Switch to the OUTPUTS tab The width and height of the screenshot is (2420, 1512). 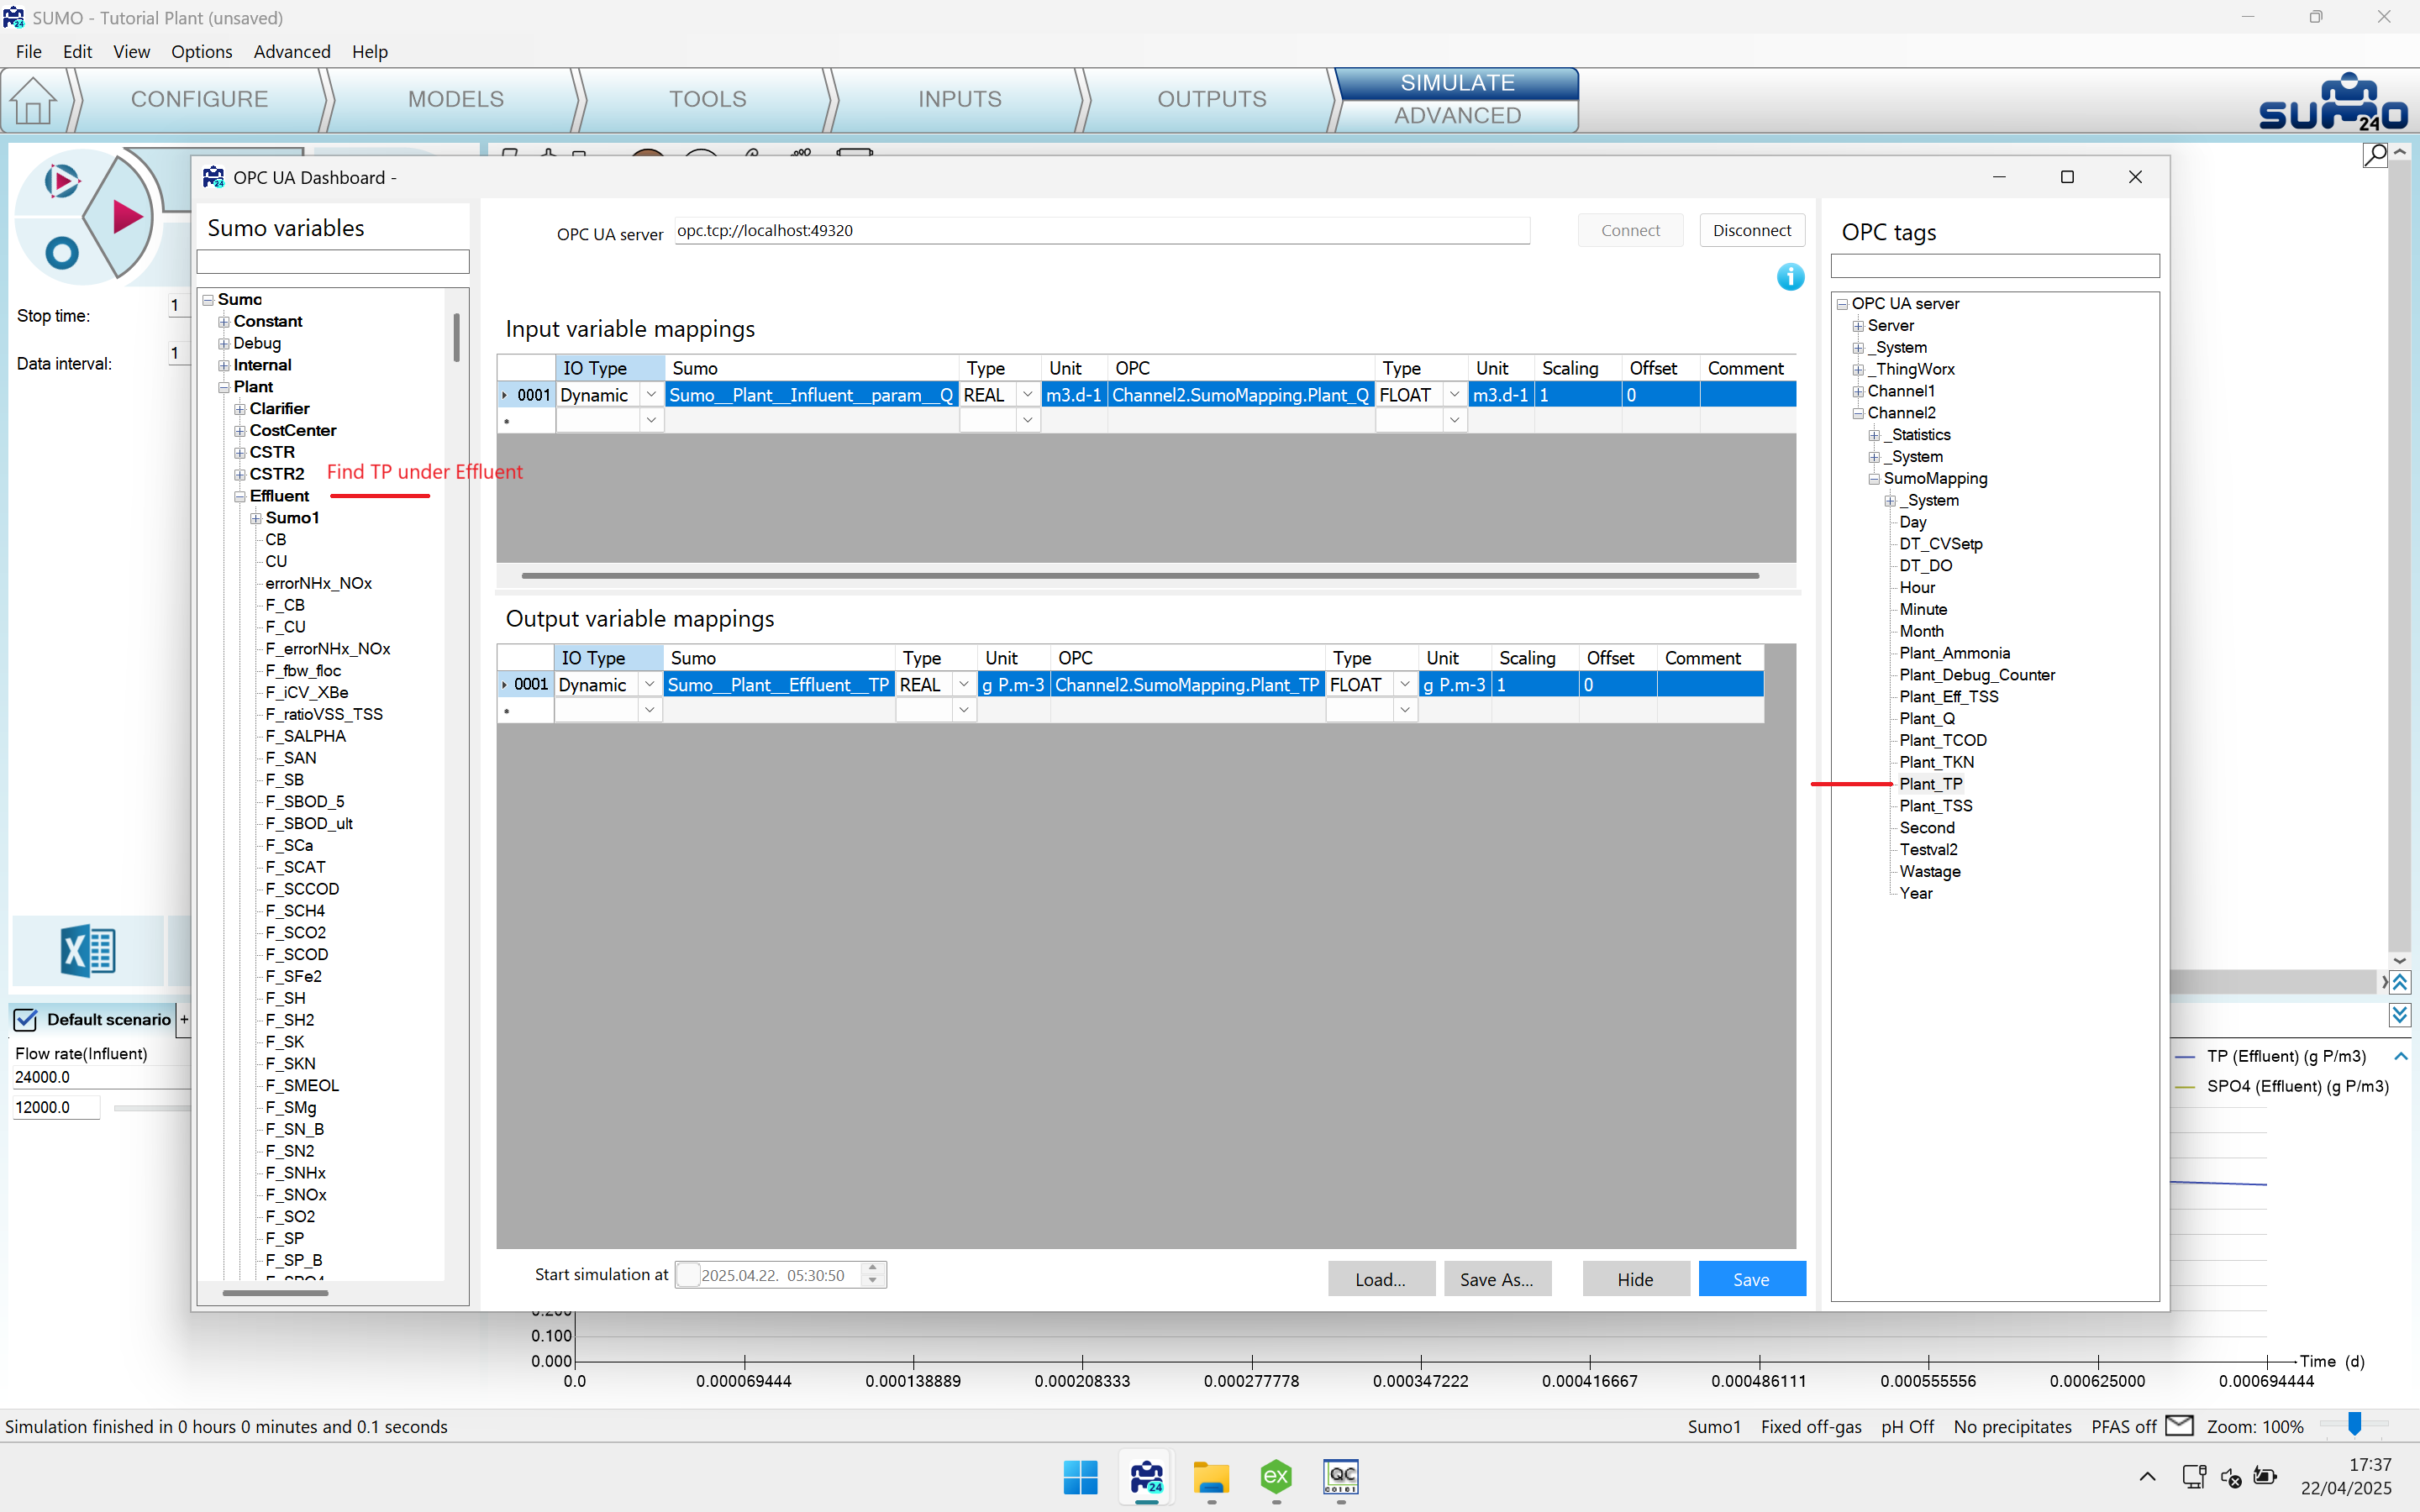click(1212, 99)
